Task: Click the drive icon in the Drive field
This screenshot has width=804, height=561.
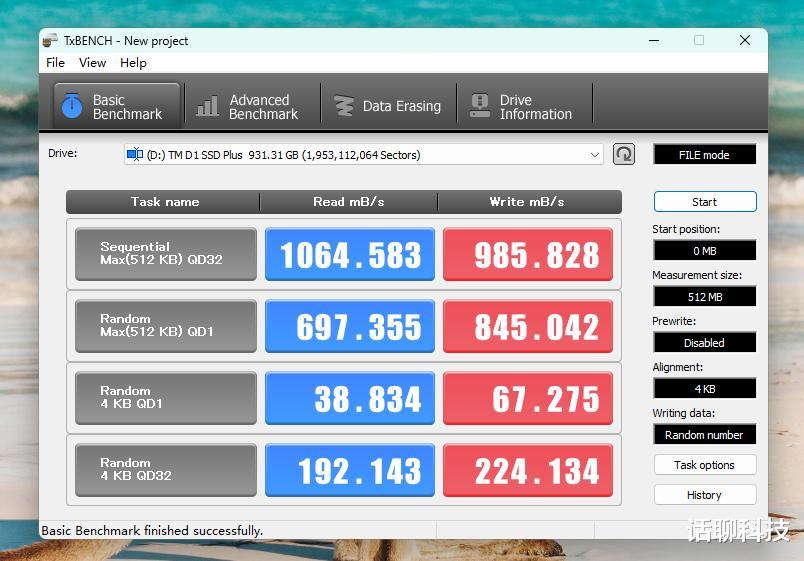Action: [x=135, y=154]
